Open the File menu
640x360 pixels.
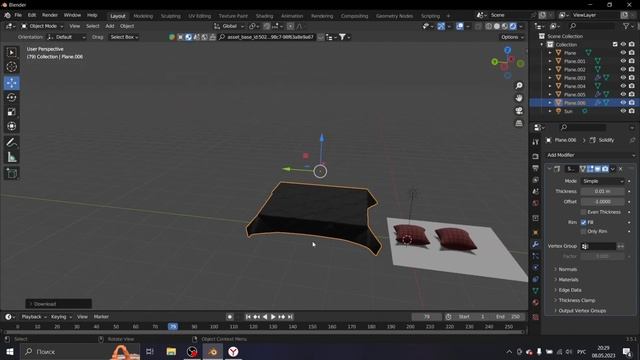(x=18, y=15)
